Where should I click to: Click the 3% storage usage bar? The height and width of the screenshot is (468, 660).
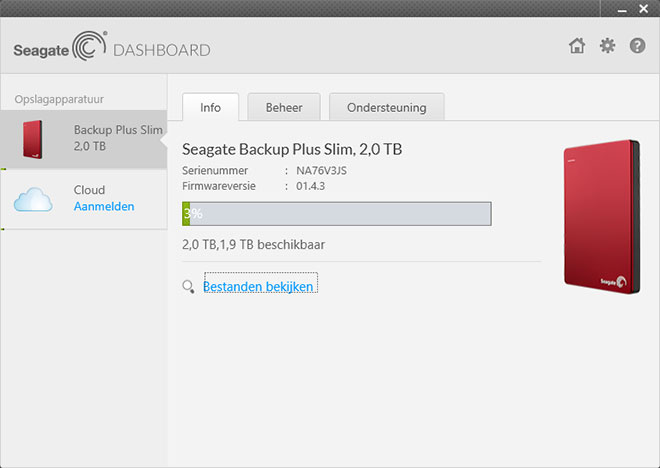(x=336, y=214)
